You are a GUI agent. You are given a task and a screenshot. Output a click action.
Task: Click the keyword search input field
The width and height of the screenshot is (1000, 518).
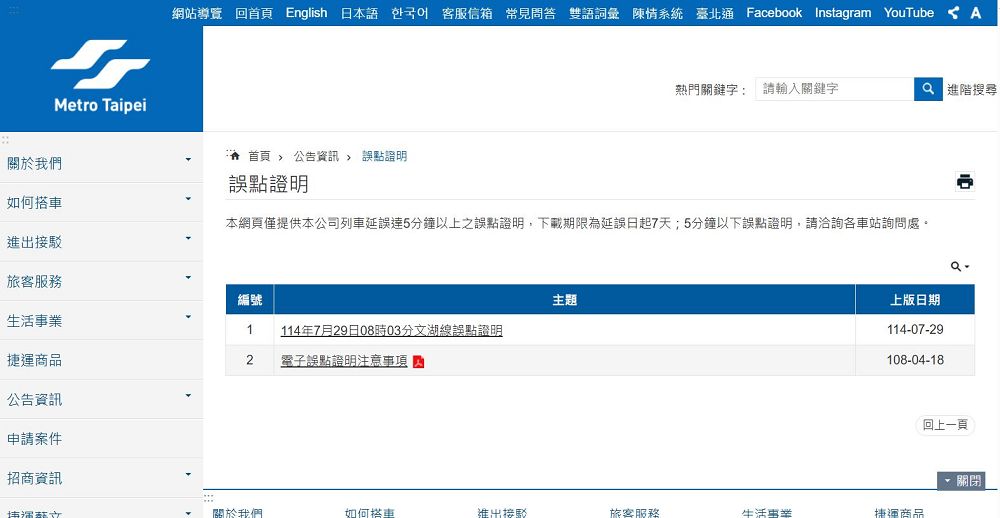pyautogui.click(x=834, y=89)
